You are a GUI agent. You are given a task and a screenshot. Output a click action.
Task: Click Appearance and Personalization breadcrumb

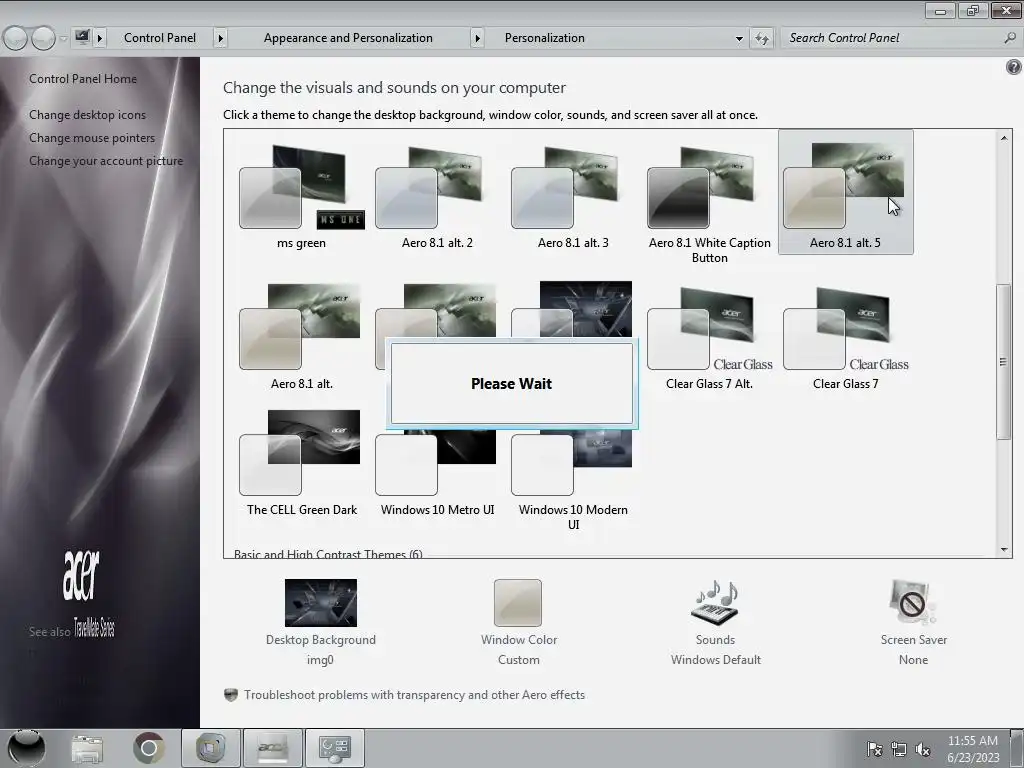348,38
